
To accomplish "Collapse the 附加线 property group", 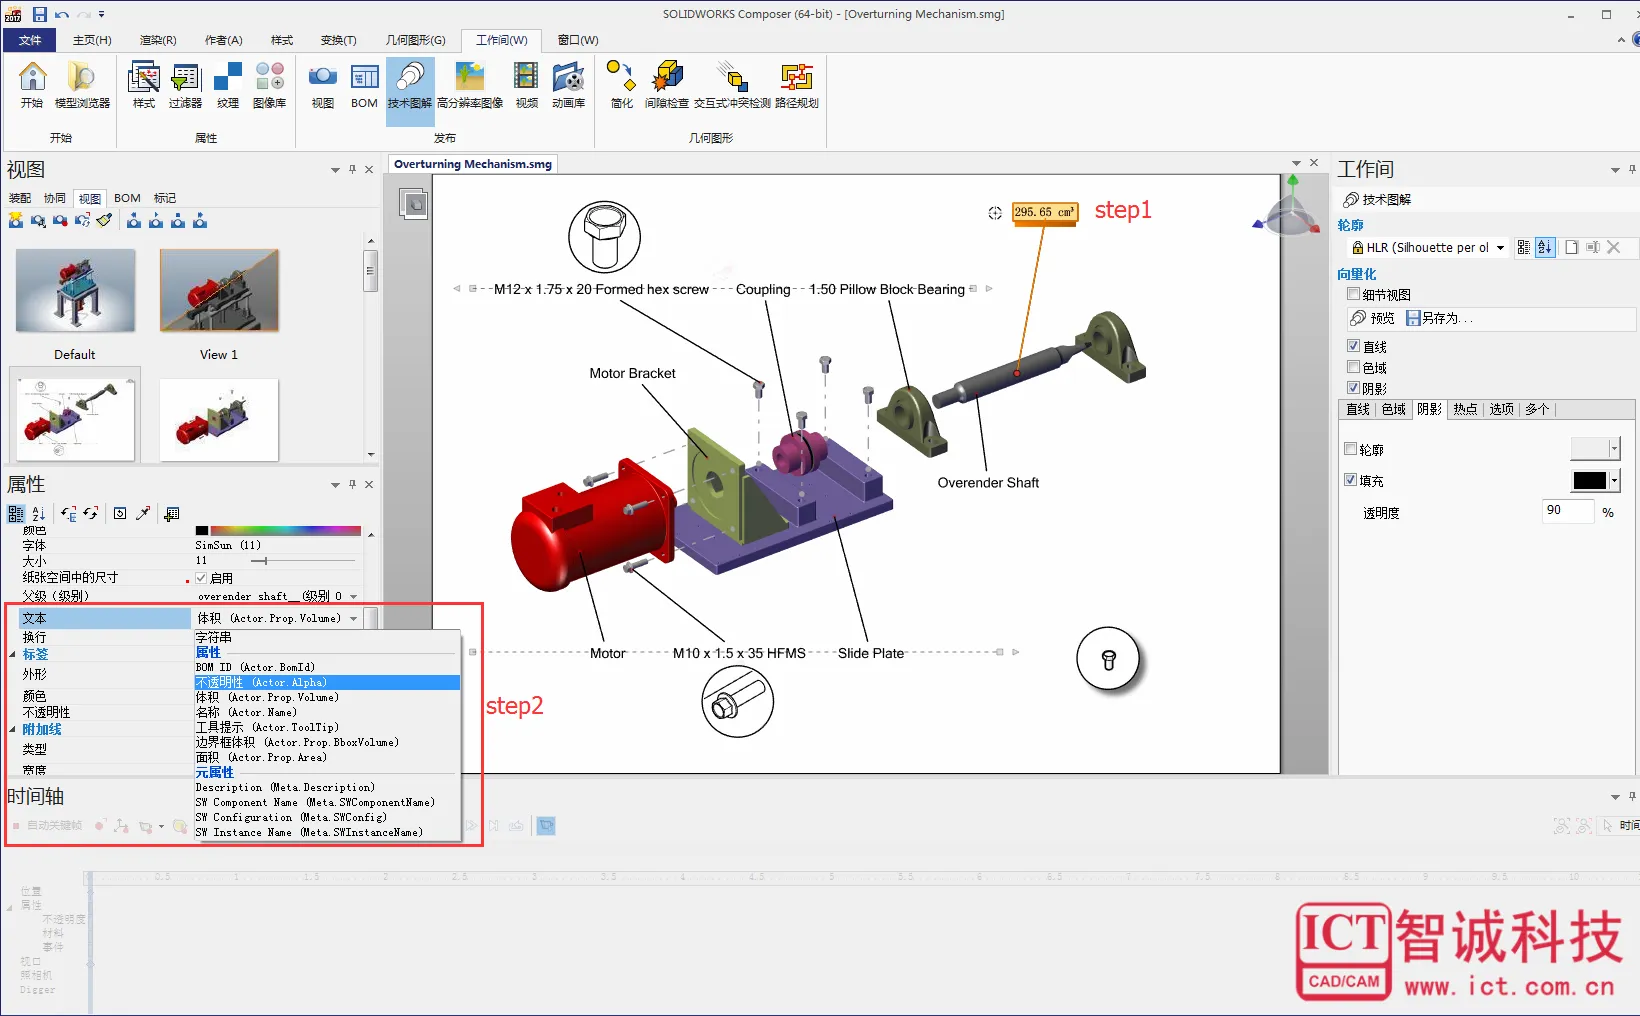I will (13, 729).
